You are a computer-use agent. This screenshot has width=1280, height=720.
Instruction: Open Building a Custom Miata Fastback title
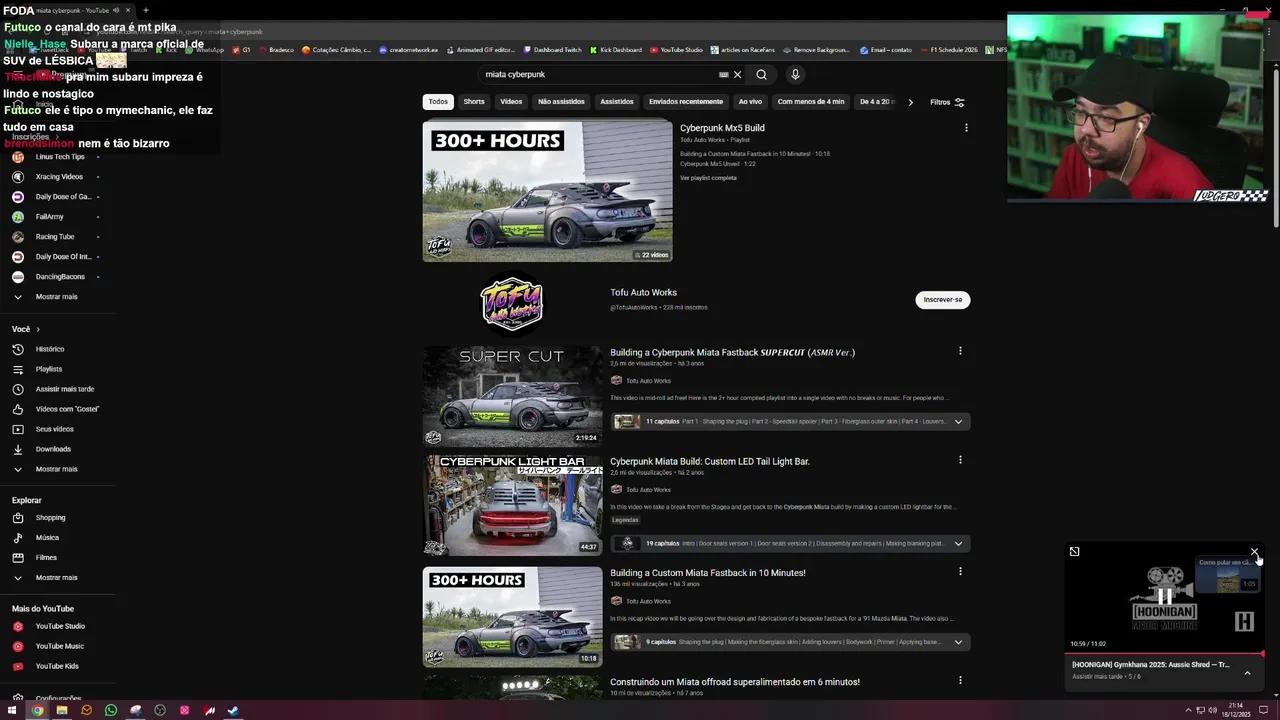tap(708, 573)
